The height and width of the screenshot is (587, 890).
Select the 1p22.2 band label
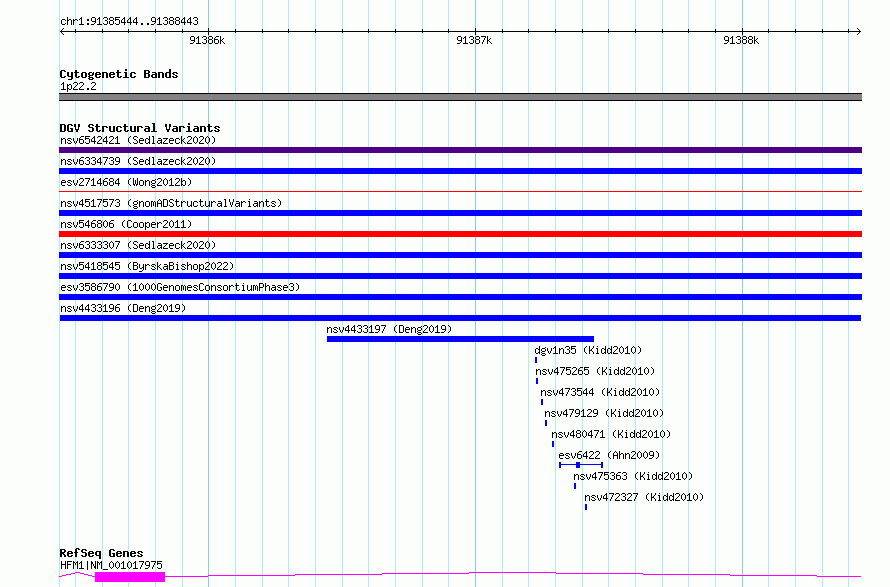point(78,86)
